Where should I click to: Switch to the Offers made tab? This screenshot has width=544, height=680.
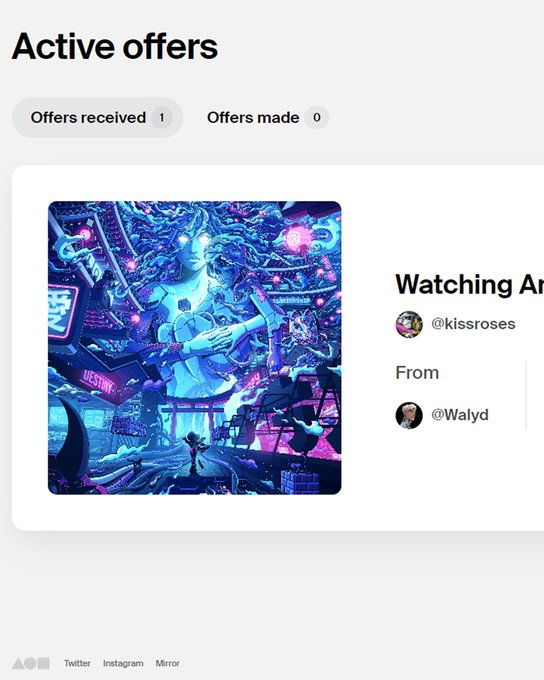pyautogui.click(x=267, y=118)
